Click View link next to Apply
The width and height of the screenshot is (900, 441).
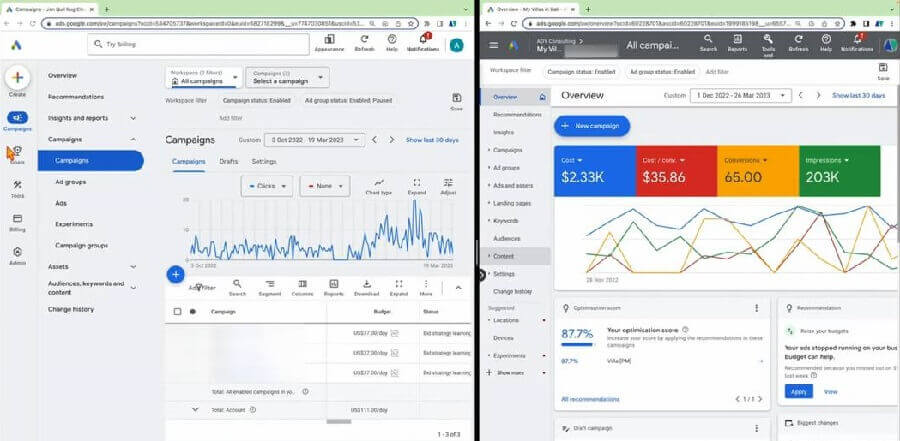[831, 392]
